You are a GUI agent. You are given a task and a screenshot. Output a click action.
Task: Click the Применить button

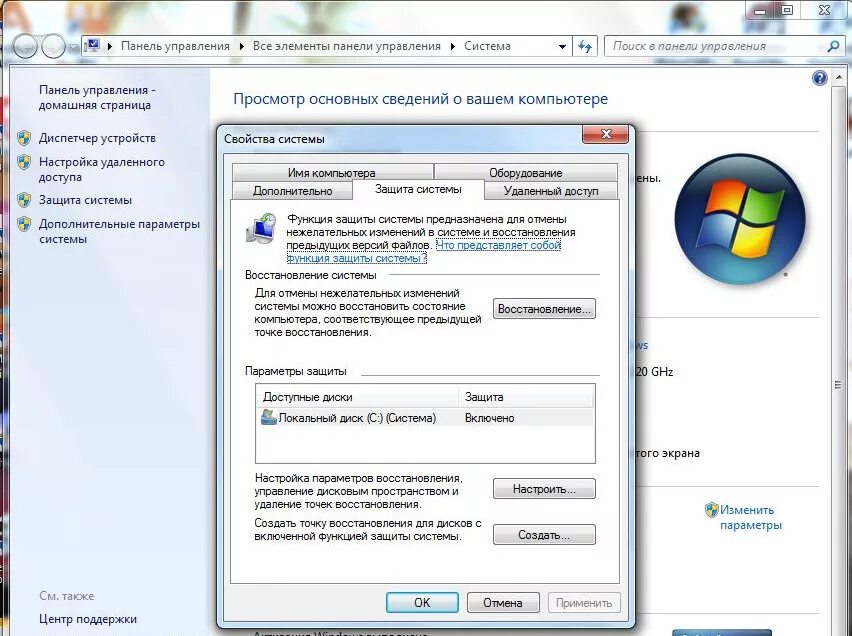[x=584, y=602]
